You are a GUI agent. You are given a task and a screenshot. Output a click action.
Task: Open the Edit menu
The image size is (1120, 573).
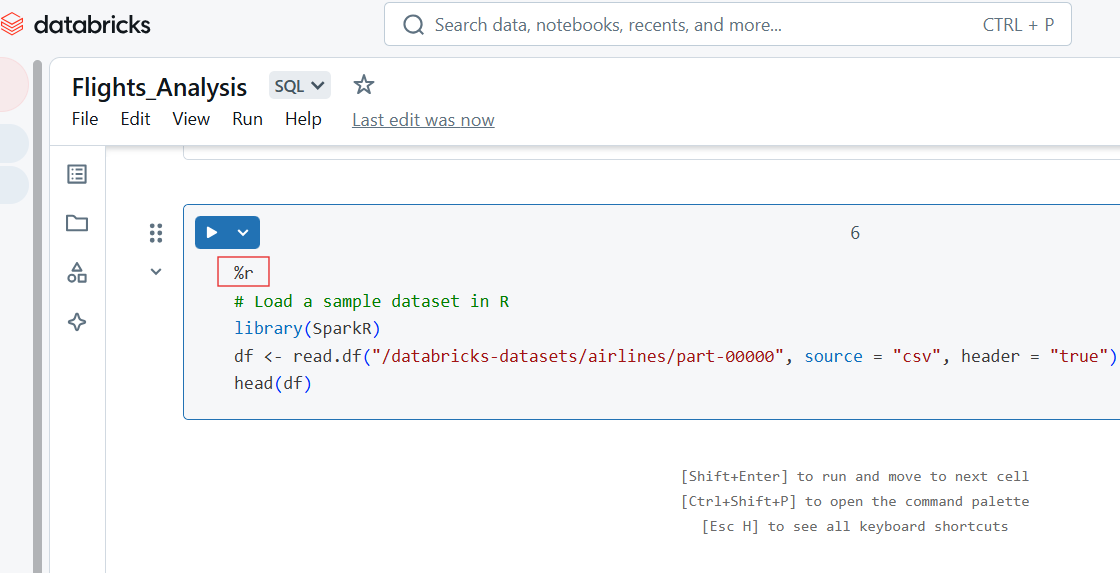(135, 119)
